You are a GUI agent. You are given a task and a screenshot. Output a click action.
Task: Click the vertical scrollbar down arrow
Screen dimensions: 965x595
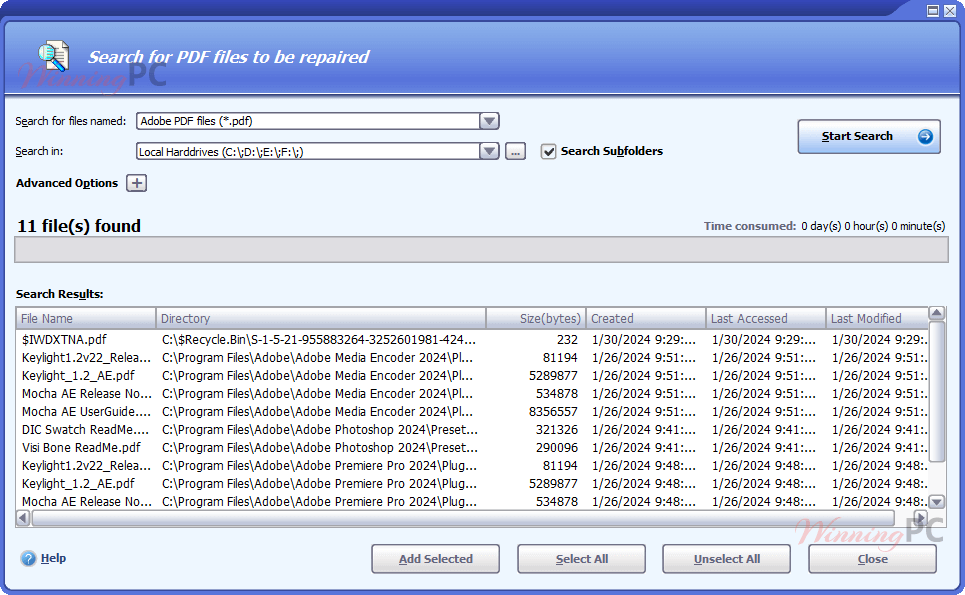(937, 502)
